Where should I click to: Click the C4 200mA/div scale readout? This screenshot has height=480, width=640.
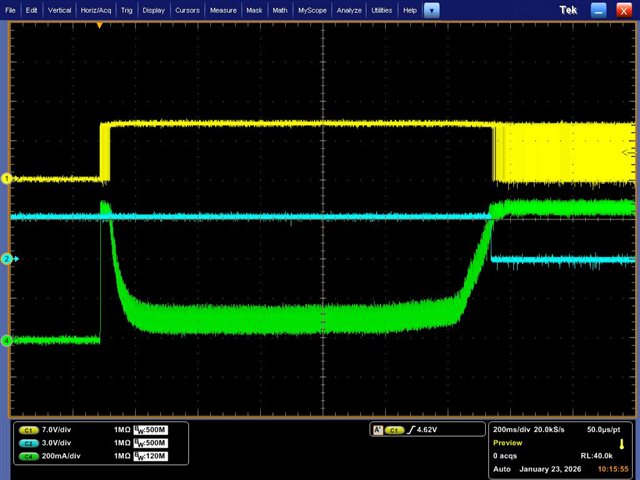coord(61,456)
